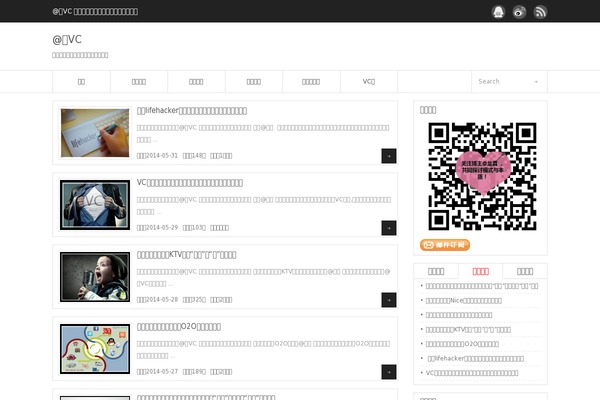
Task: Click the QR code image in sidebar
Action: 482,176
